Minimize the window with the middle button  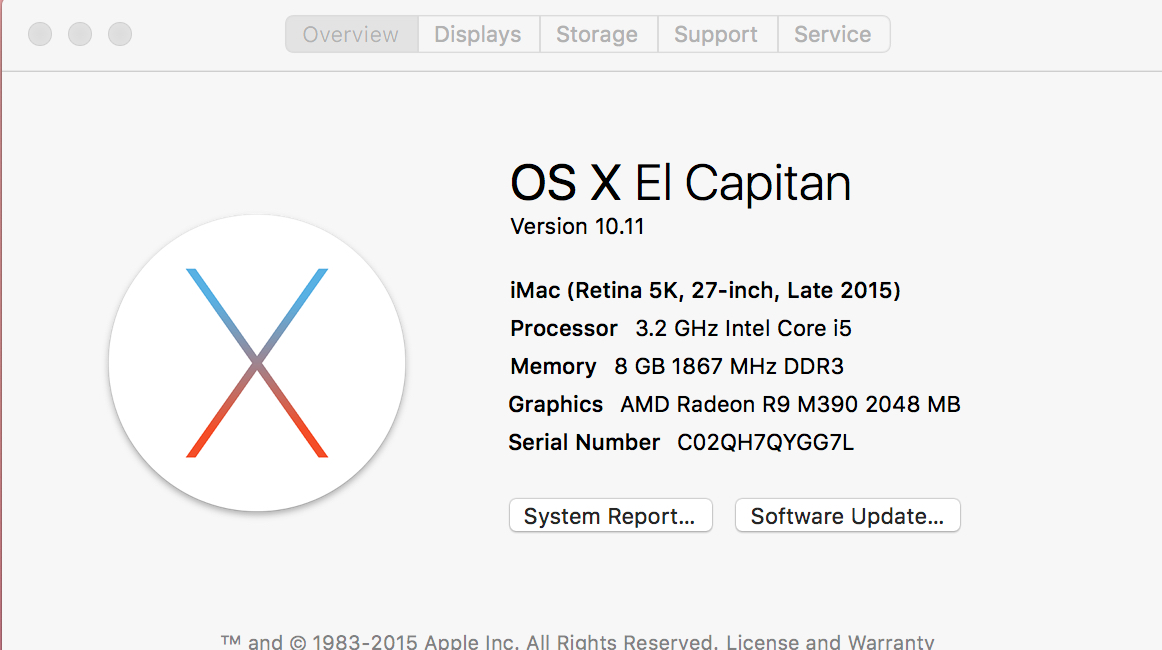click(80, 34)
